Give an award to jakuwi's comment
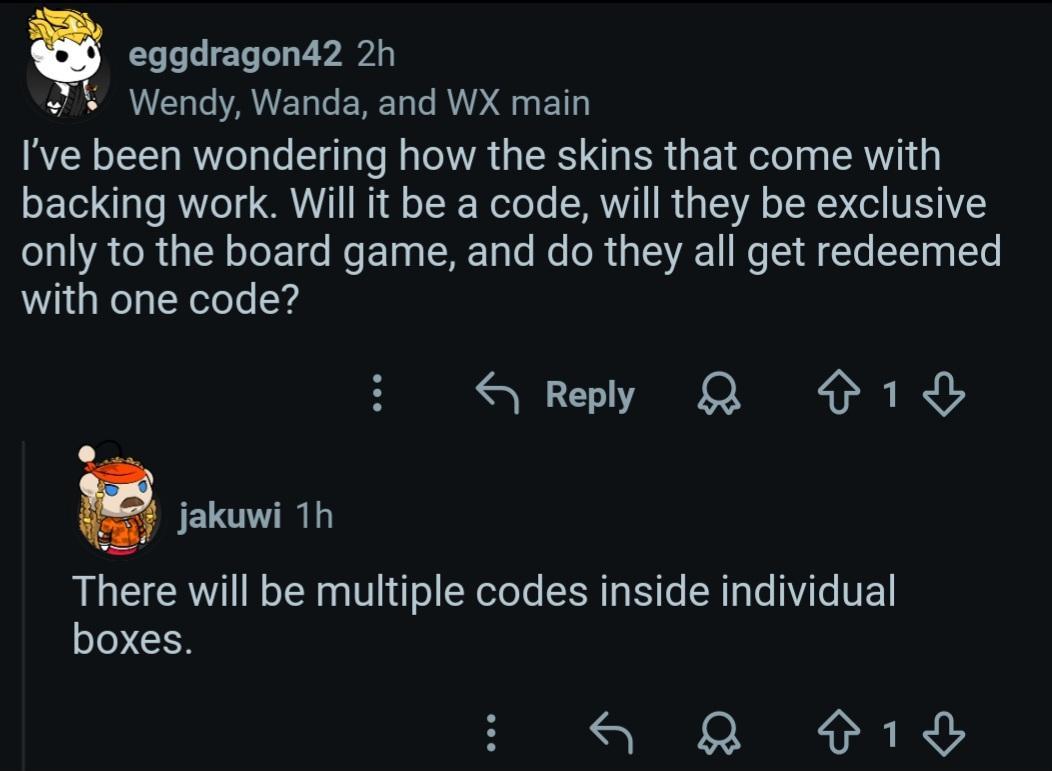Image resolution: width=1052 pixels, height=771 pixels. click(x=720, y=734)
